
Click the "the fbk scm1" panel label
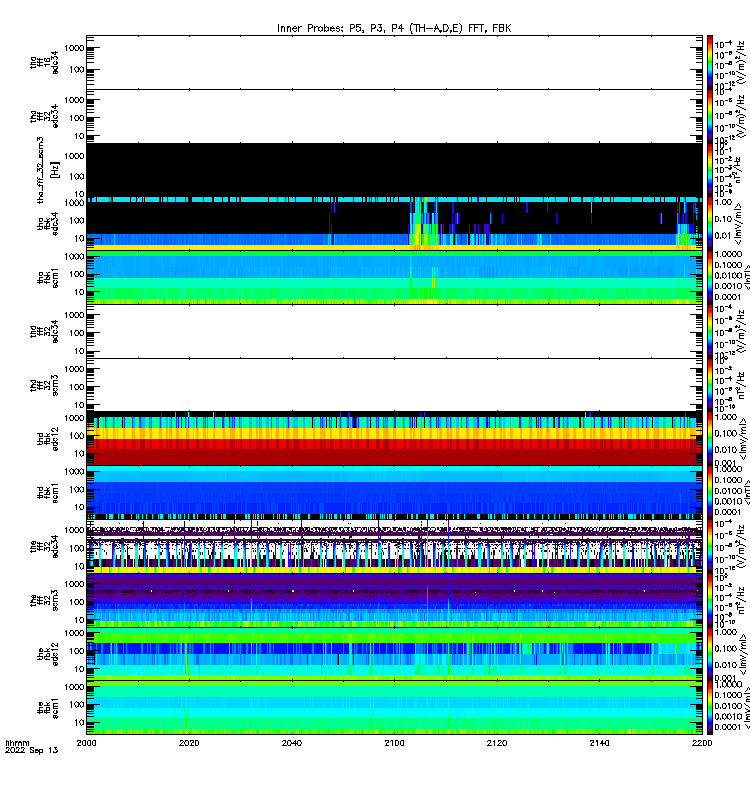tap(48, 708)
